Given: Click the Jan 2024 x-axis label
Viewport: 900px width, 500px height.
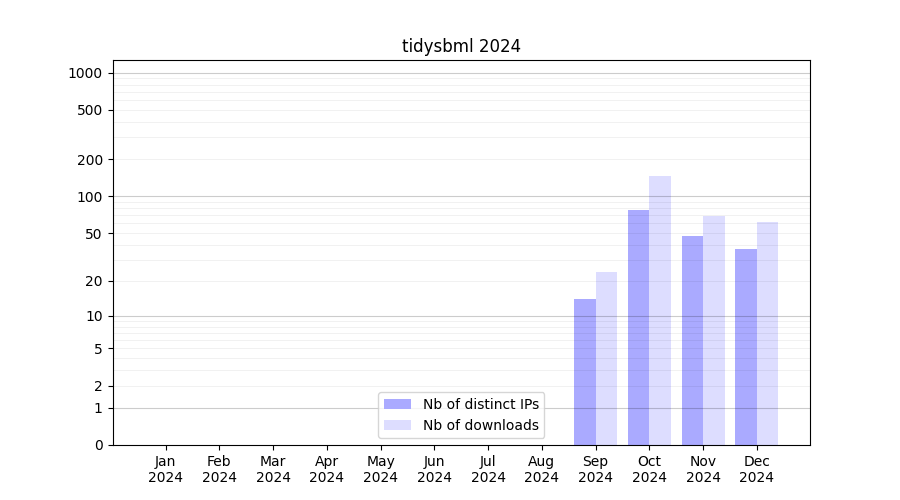Looking at the screenshot, I should [x=166, y=469].
